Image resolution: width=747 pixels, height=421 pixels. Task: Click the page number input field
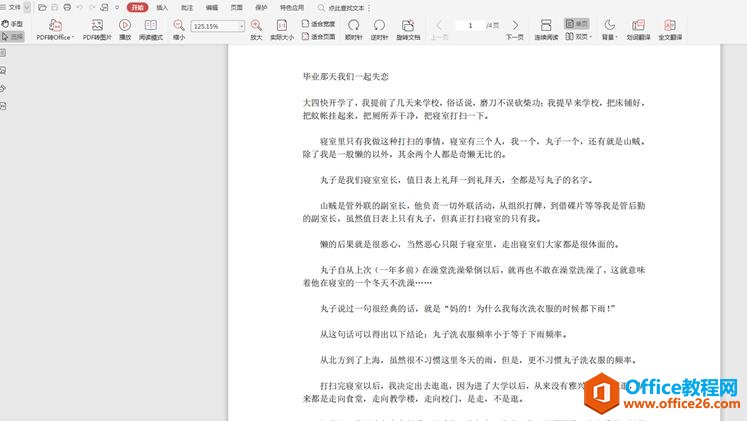pos(470,25)
